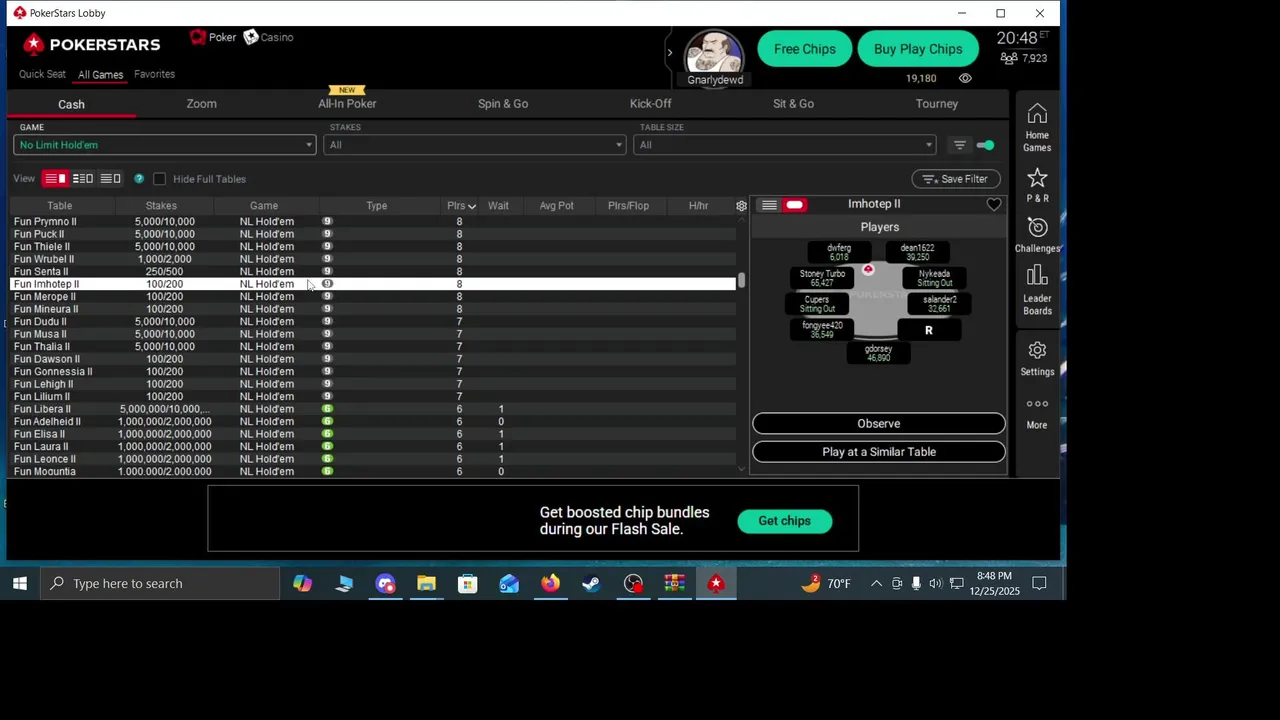Open the Tourney tab
Image resolution: width=1280 pixels, height=720 pixels.
pyautogui.click(x=937, y=104)
